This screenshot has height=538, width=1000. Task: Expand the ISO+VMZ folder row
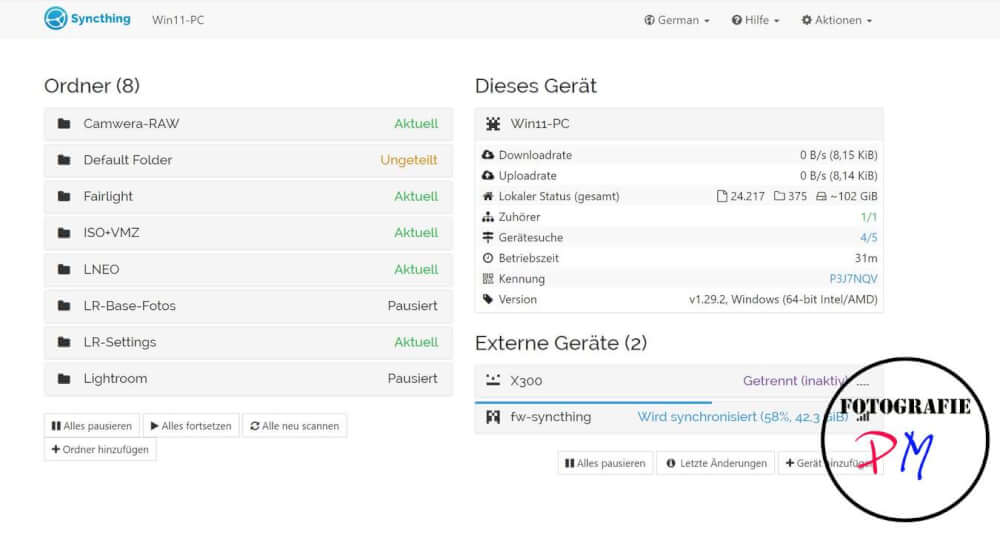[249, 233]
